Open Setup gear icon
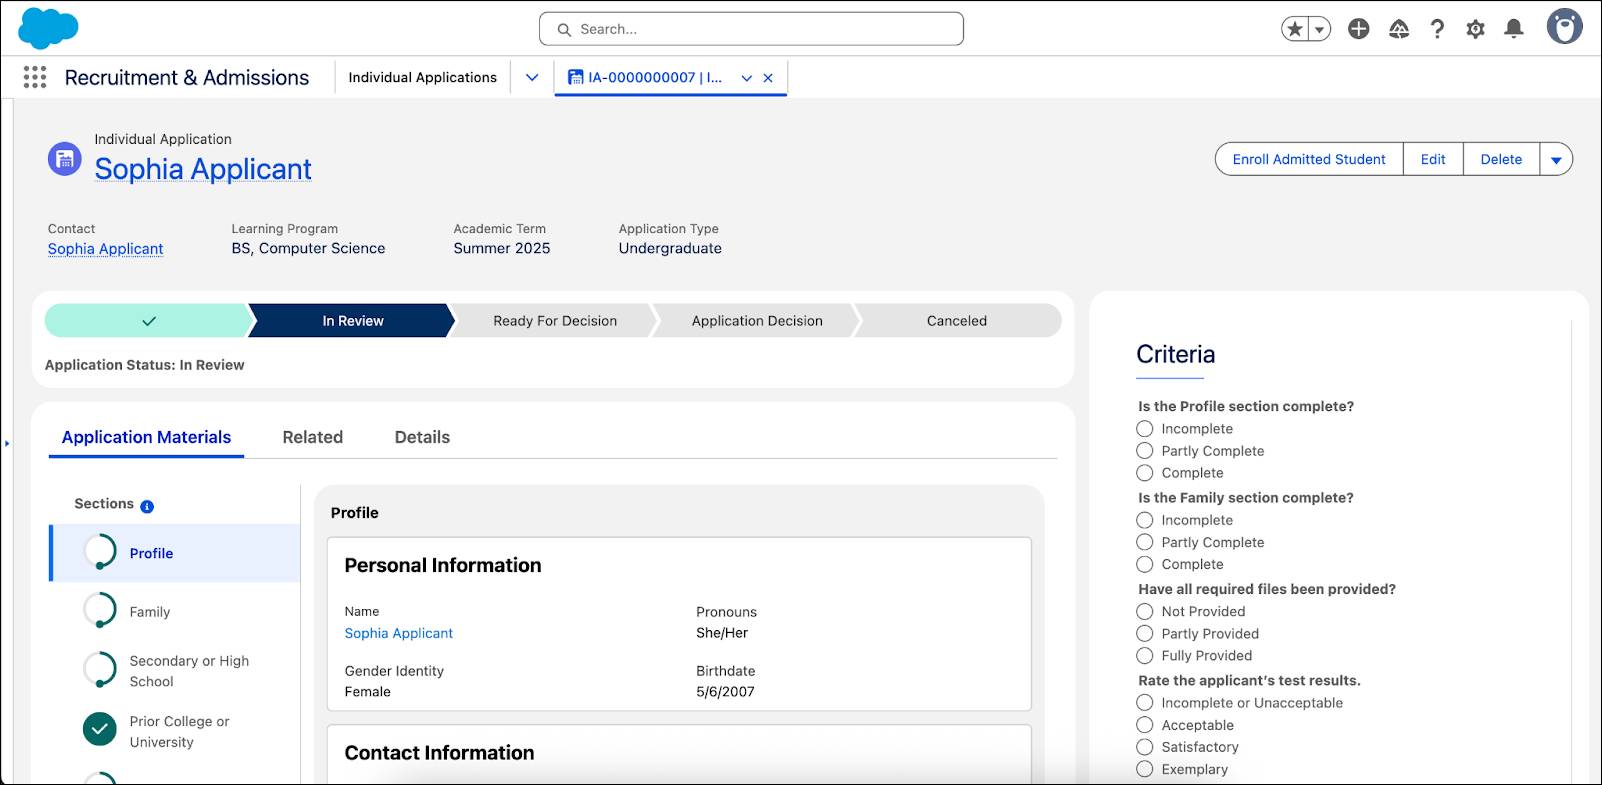Screen dimensions: 1602x785 coord(1475,29)
